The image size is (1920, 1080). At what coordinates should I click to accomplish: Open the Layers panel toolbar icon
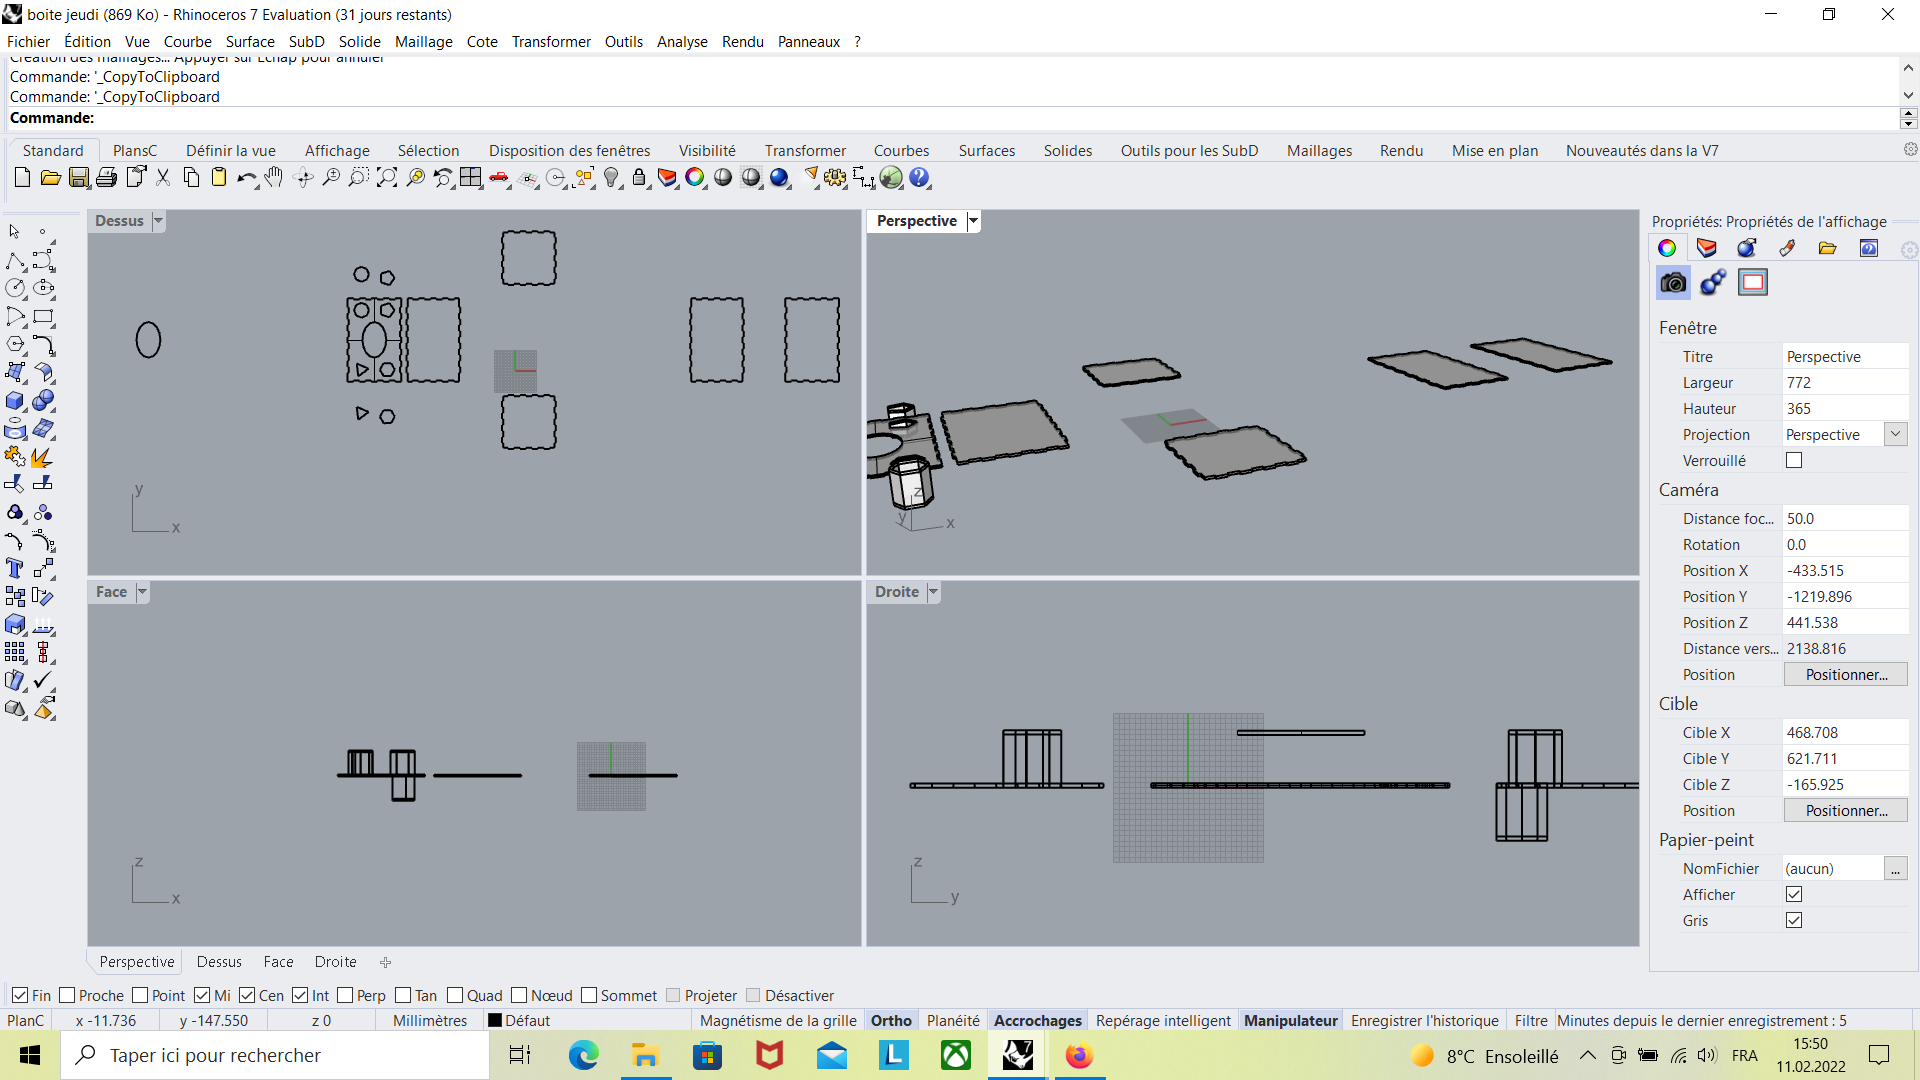(667, 178)
